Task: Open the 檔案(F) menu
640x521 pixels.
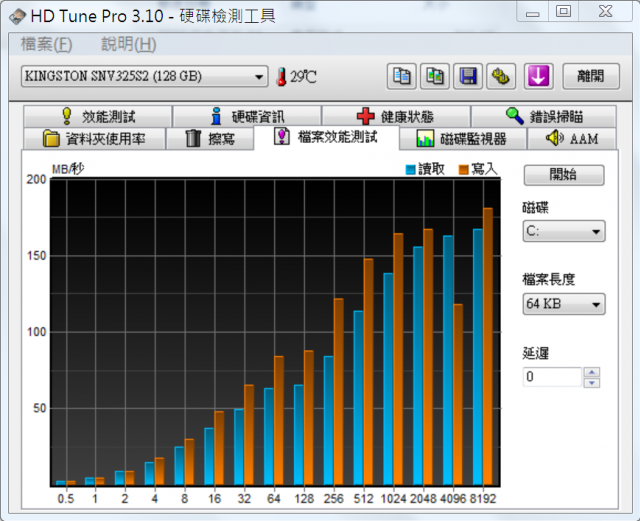Action: 46,44
